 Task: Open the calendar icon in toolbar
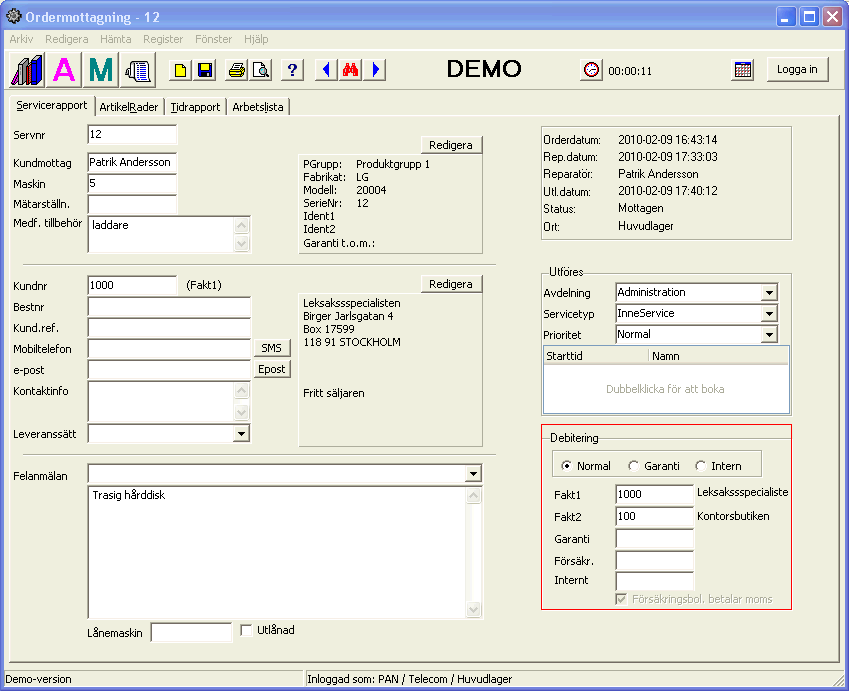tap(743, 70)
